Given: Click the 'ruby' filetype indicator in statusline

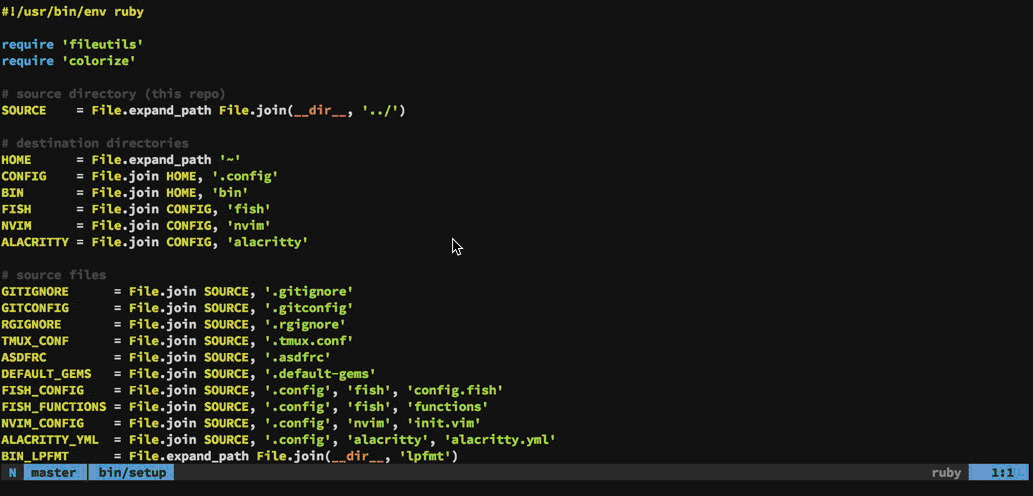Looking at the screenshot, I should click(947, 472).
